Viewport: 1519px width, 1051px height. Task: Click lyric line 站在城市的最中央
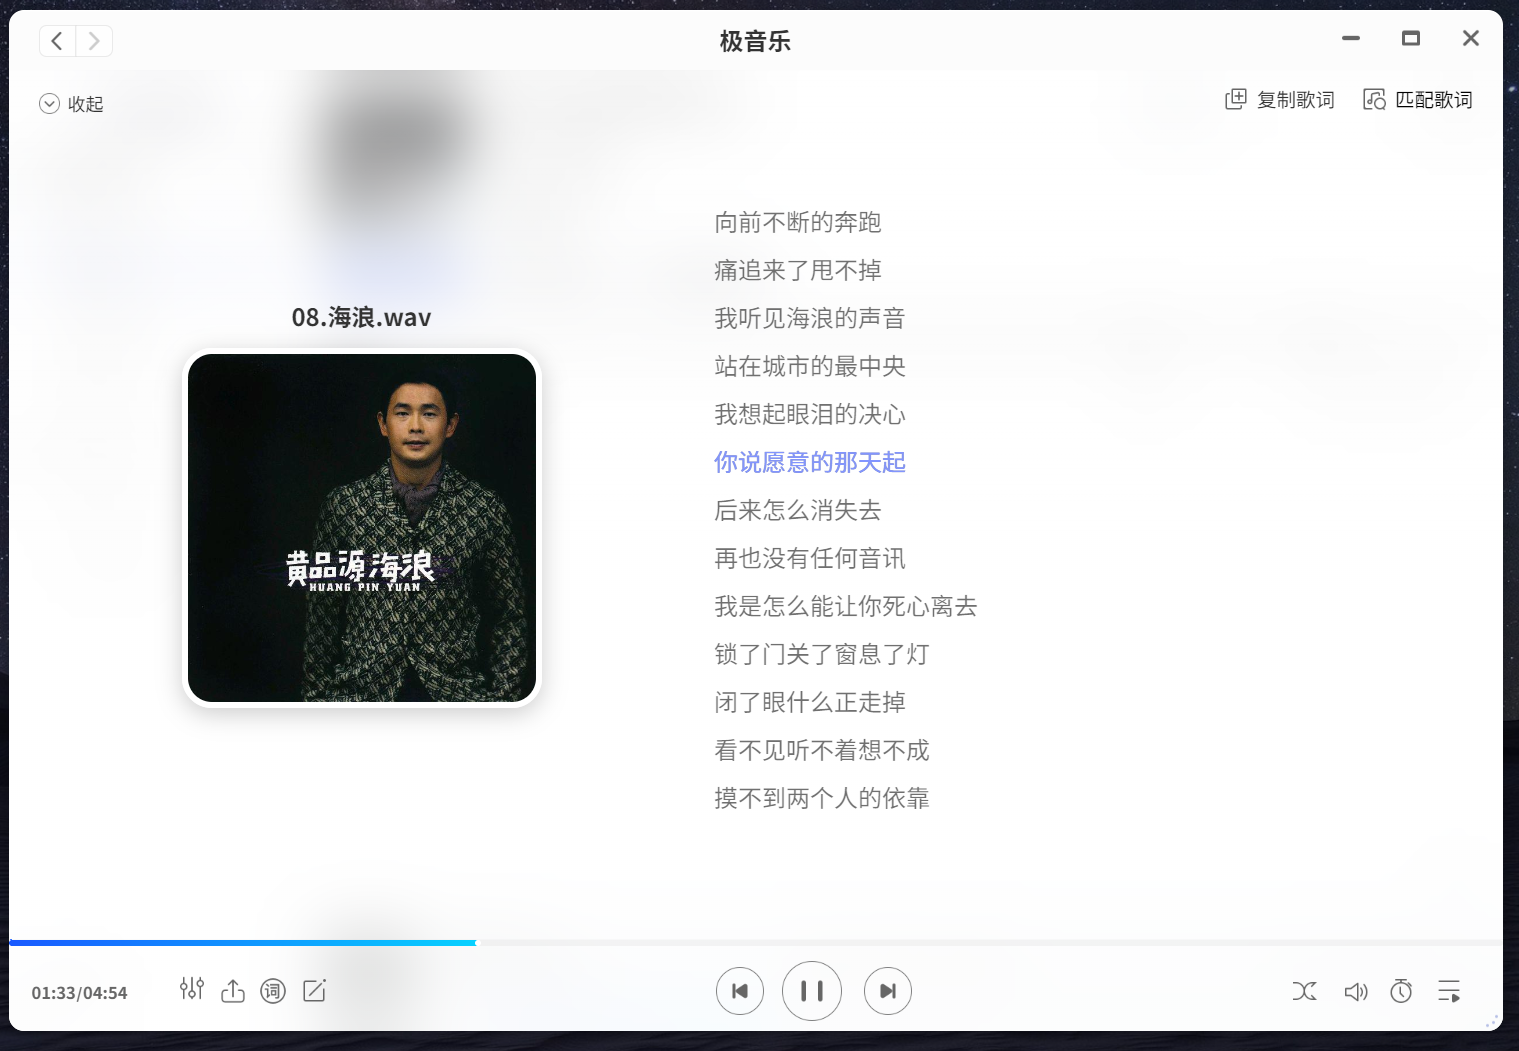(810, 366)
